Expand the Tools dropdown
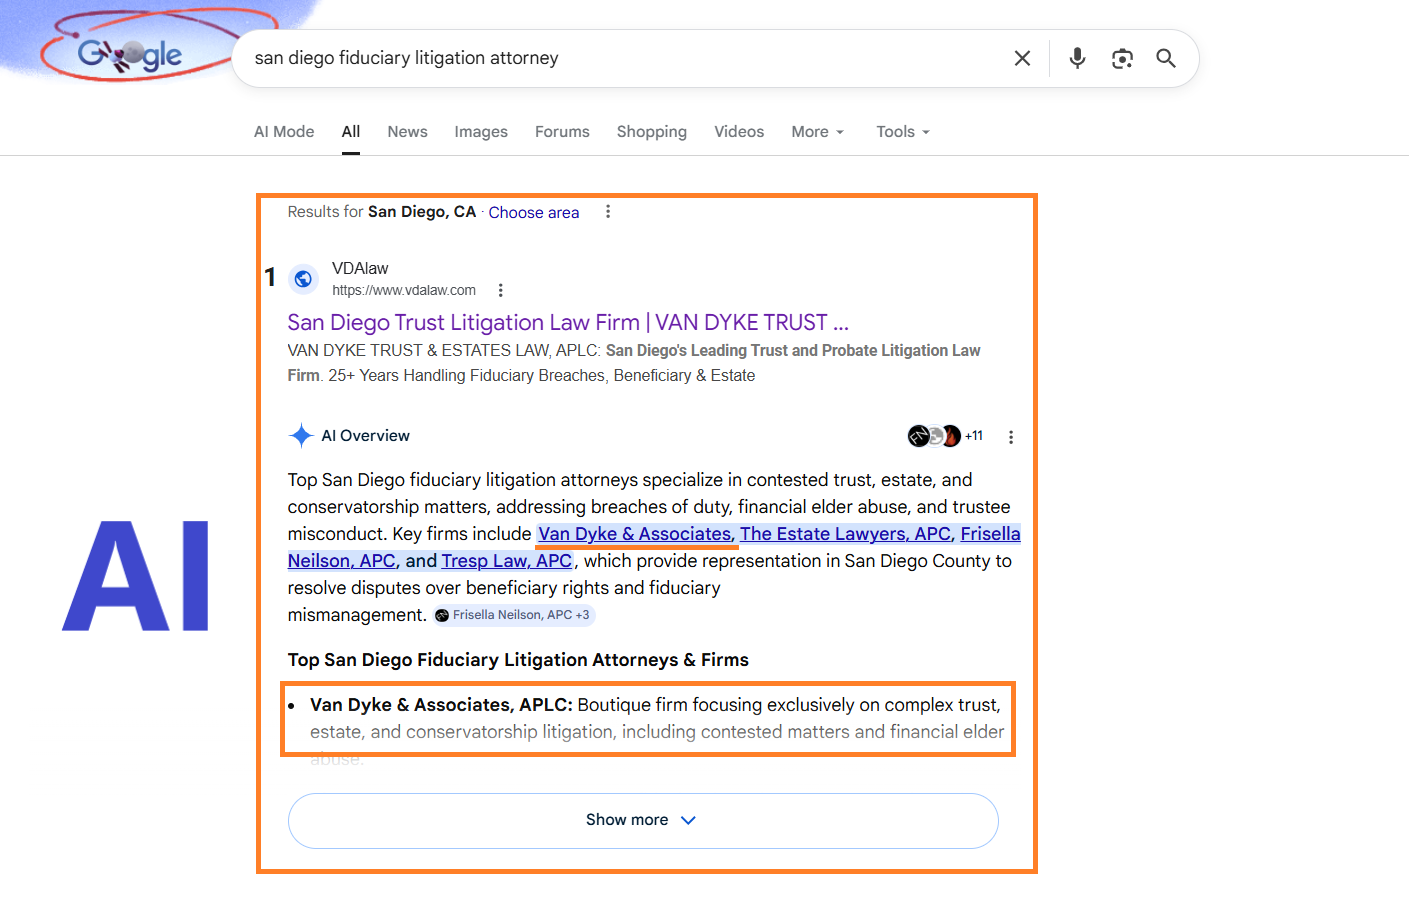This screenshot has width=1409, height=908. 903,132
